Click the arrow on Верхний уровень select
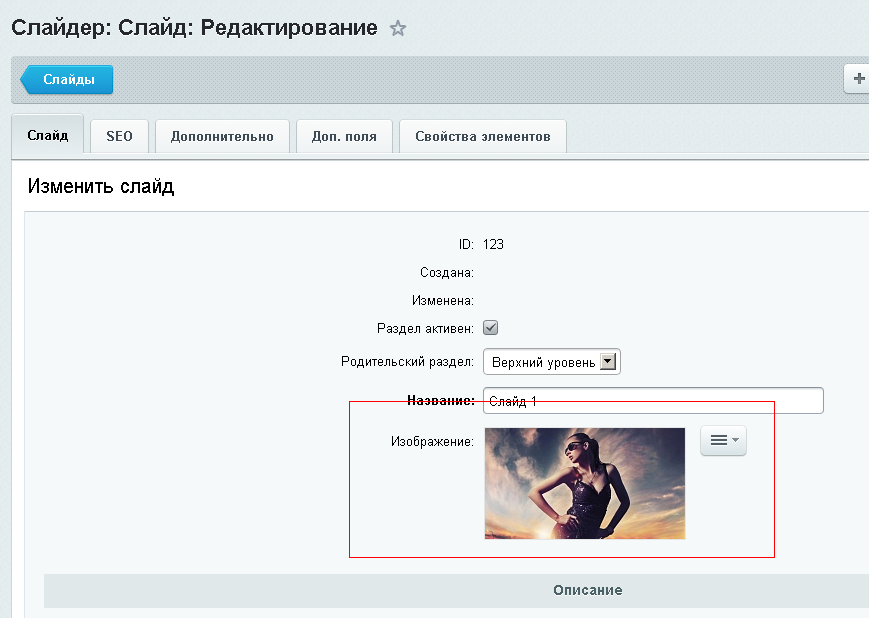The height and width of the screenshot is (618, 869). click(607, 362)
